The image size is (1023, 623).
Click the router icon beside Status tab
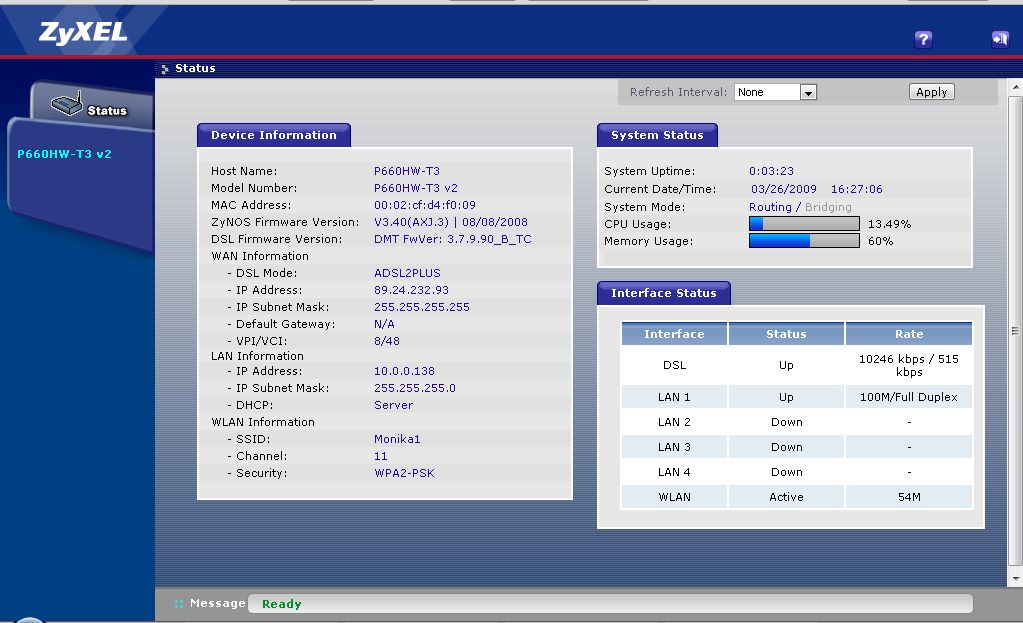67,104
